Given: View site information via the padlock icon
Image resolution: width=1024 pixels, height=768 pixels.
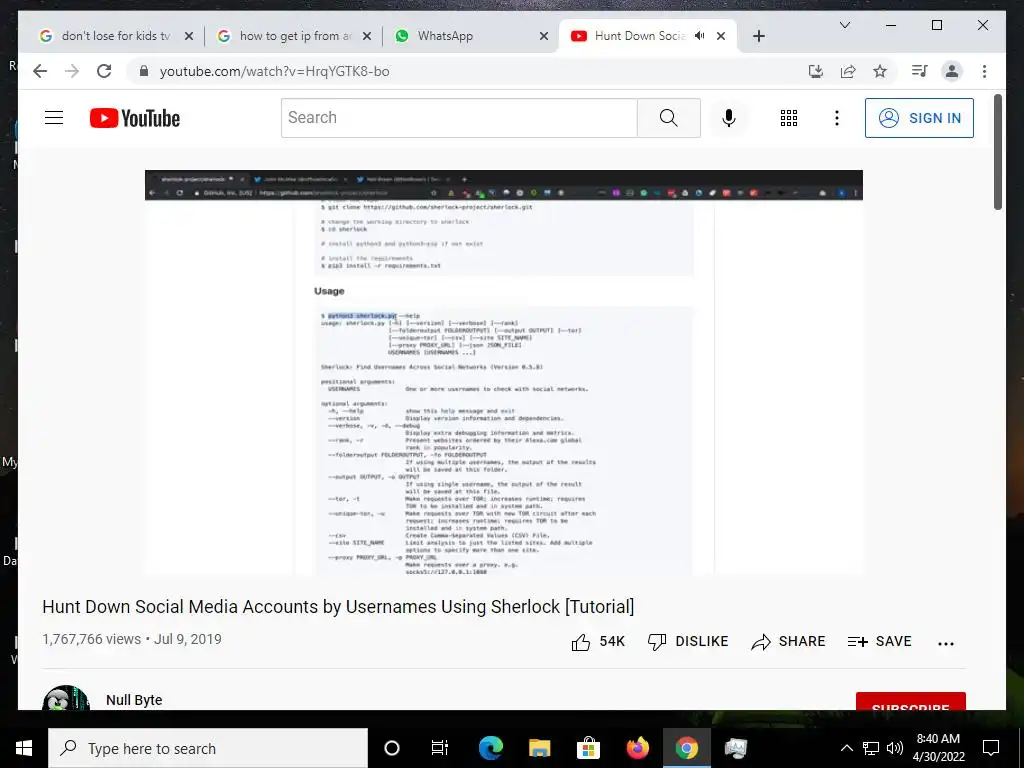Looking at the screenshot, I should 144,71.
